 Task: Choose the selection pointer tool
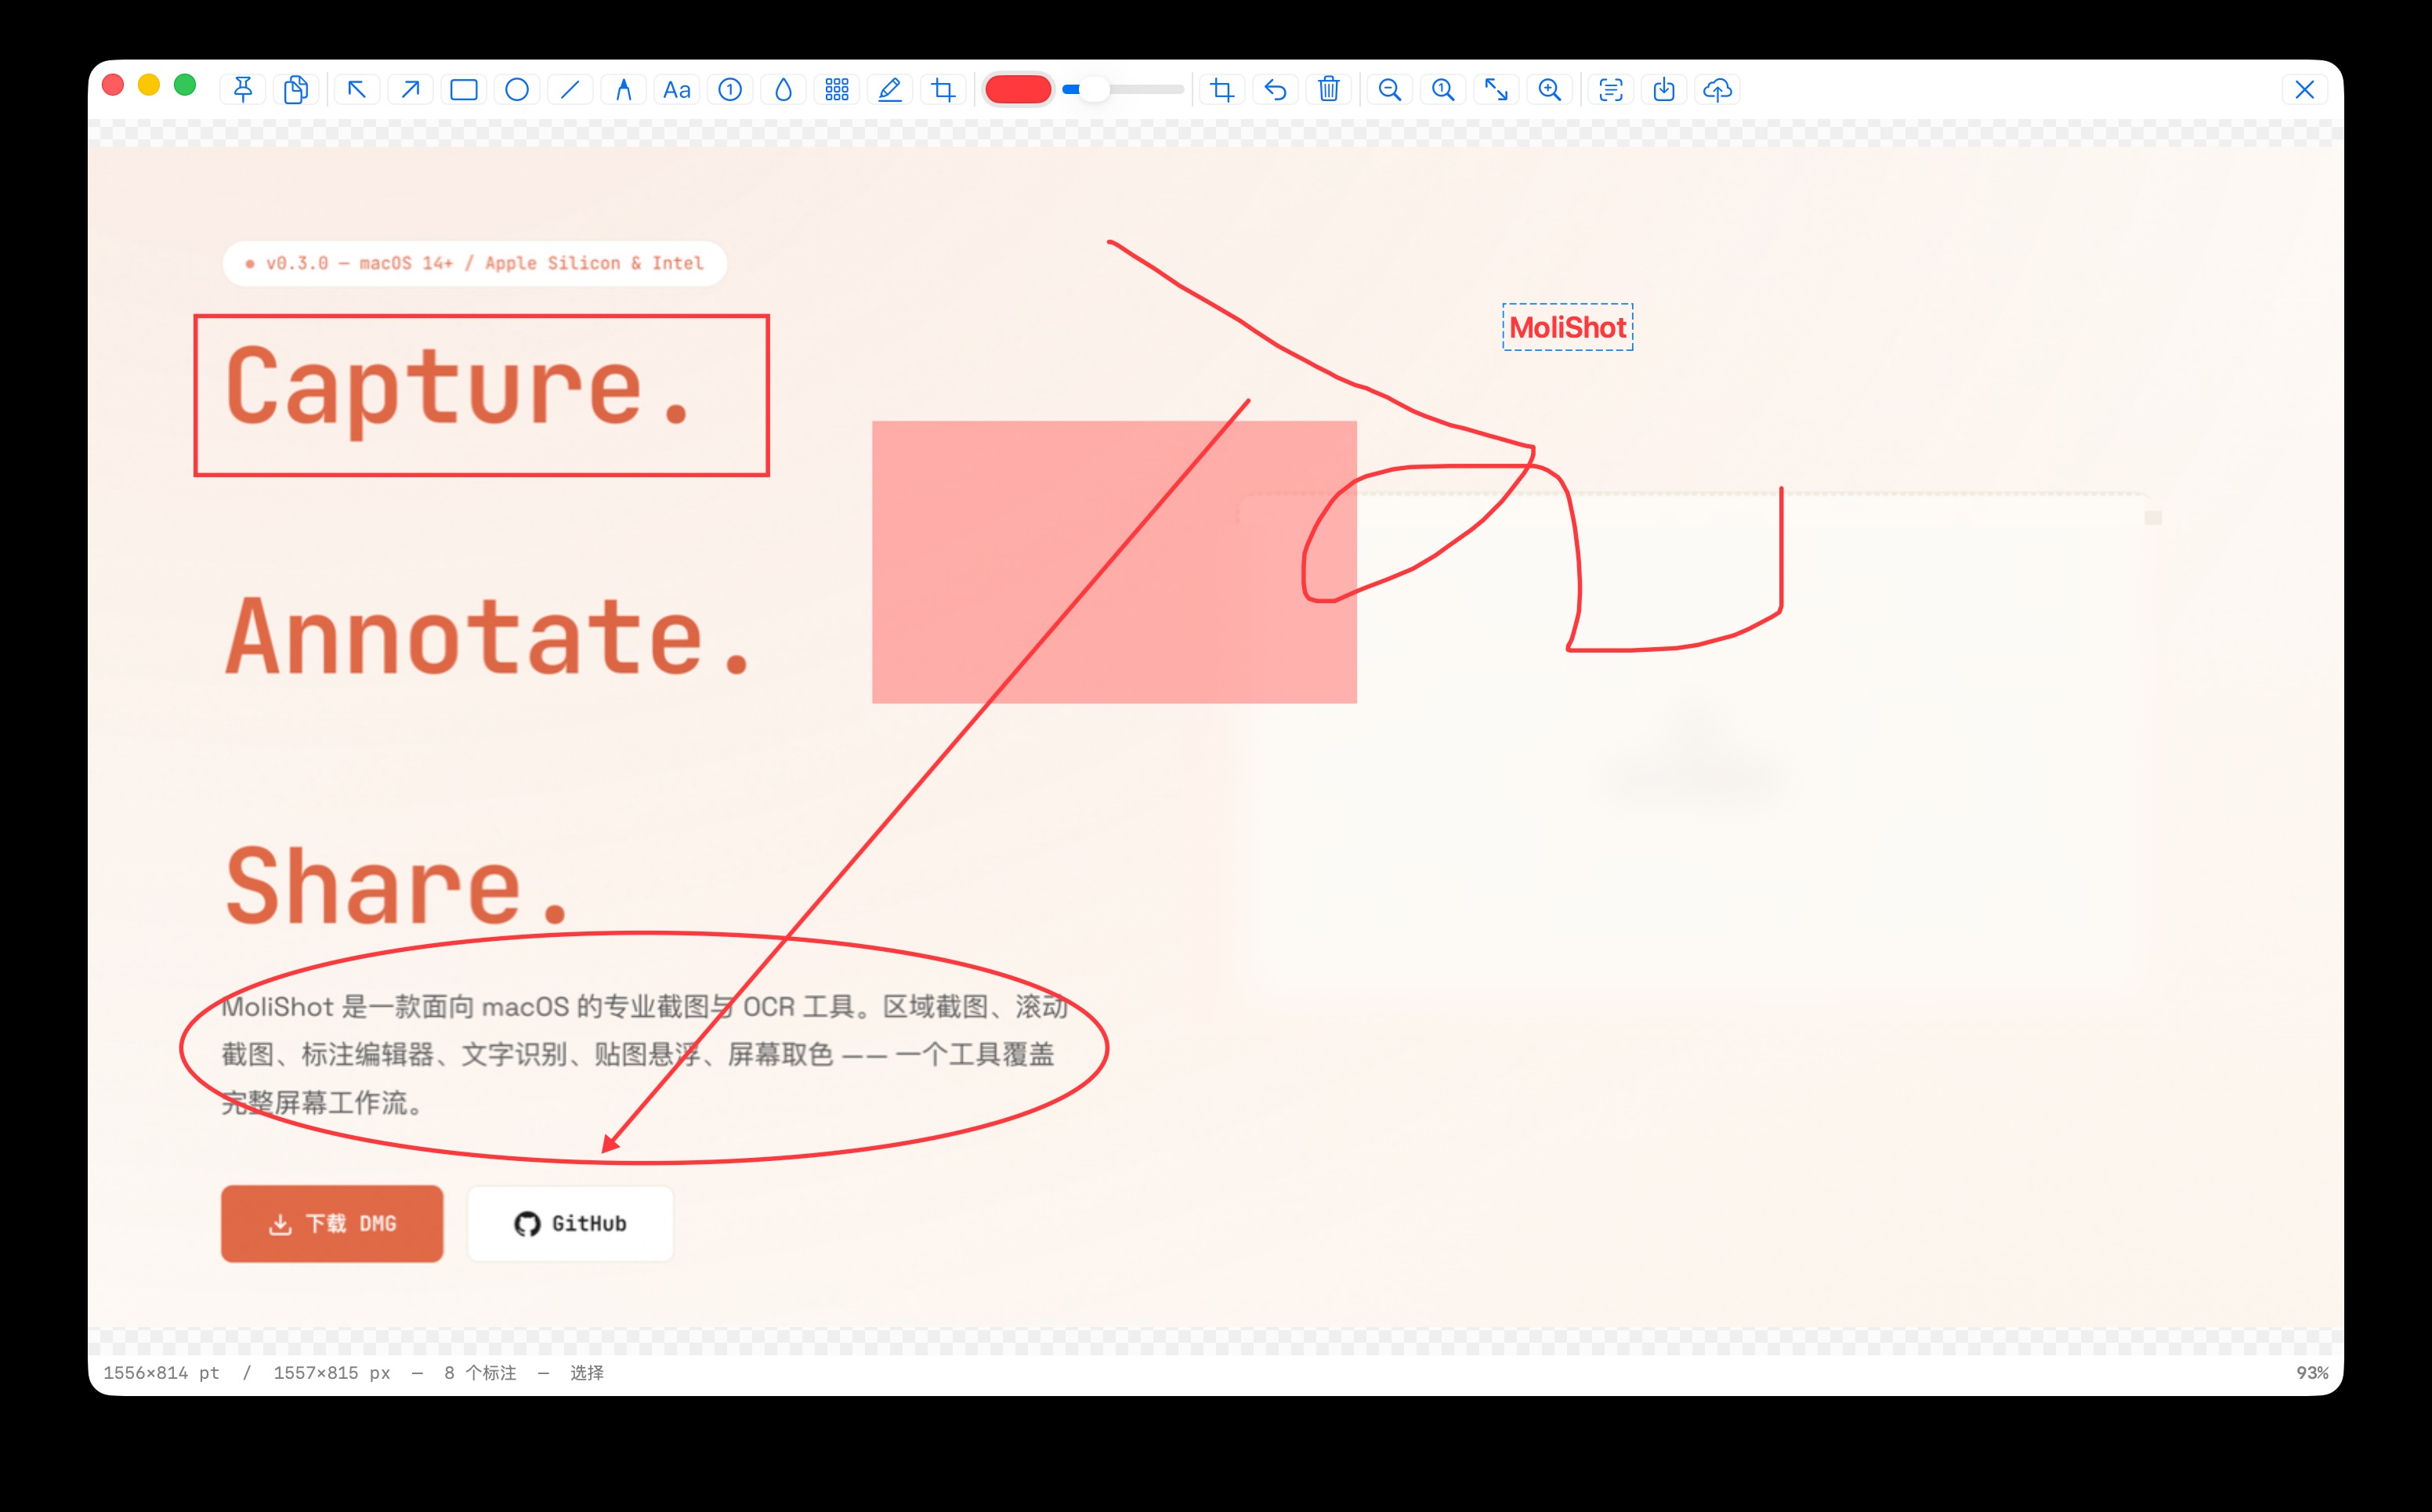pos(357,90)
